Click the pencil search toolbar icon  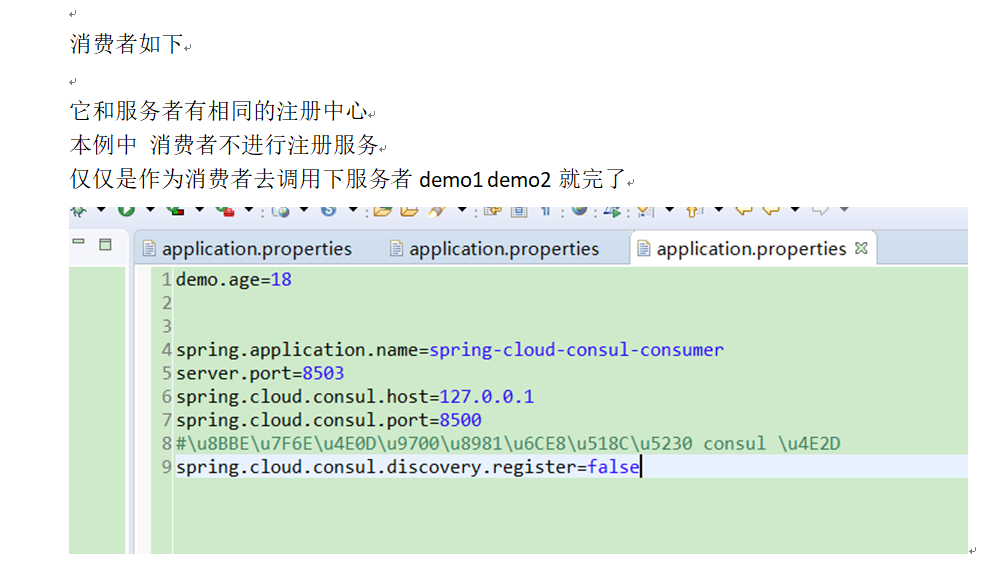click(x=438, y=211)
